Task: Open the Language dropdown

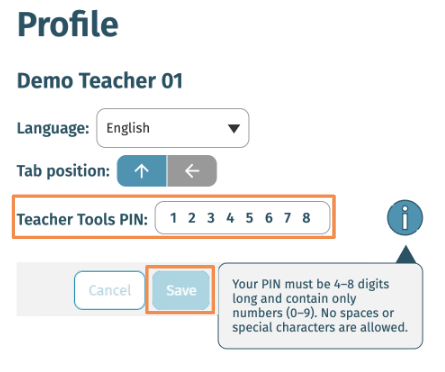Action: pyautogui.click(x=173, y=128)
